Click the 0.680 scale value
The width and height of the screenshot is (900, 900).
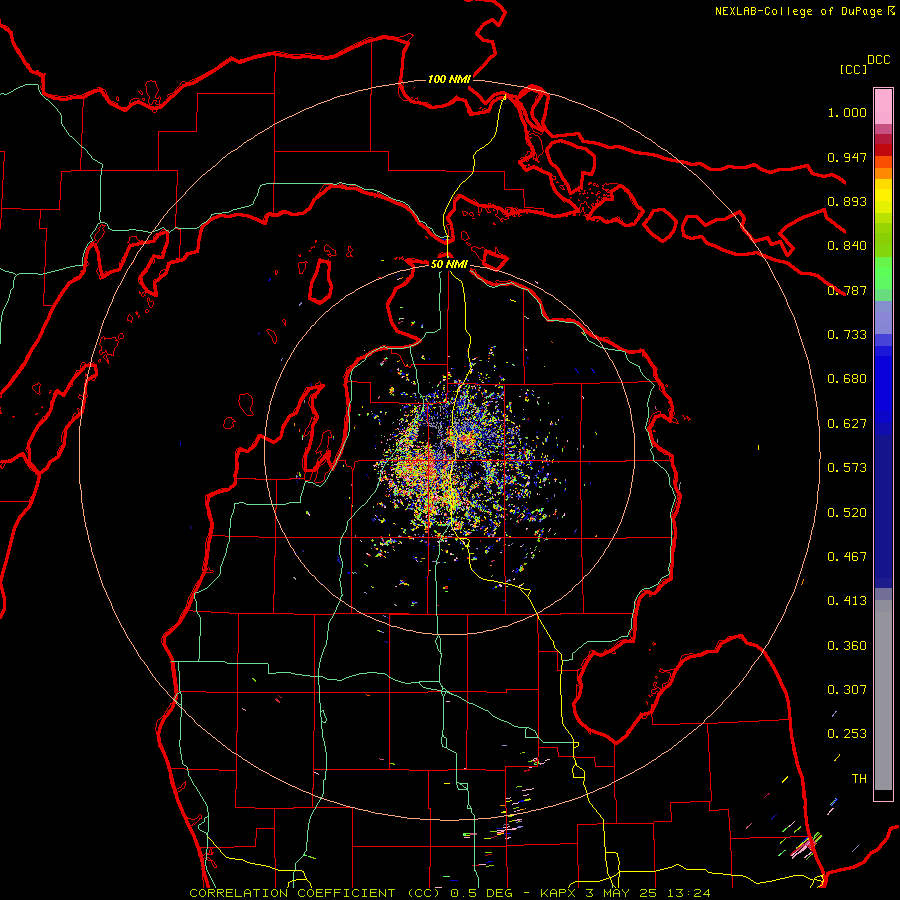[x=847, y=379]
